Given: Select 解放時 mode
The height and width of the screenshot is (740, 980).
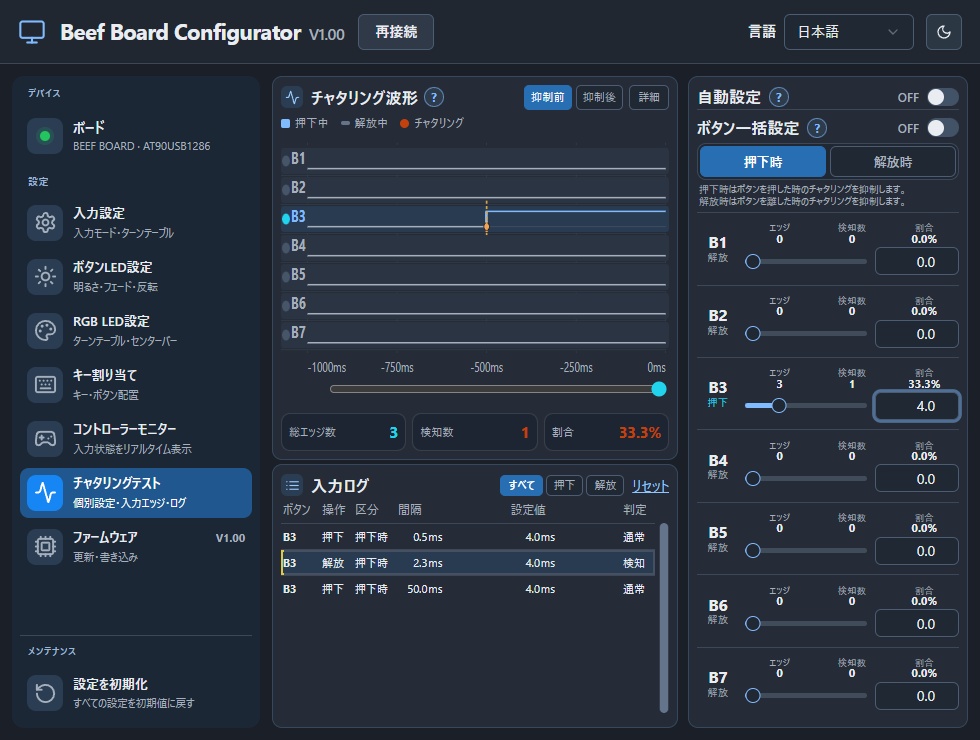Looking at the screenshot, I should click(892, 162).
